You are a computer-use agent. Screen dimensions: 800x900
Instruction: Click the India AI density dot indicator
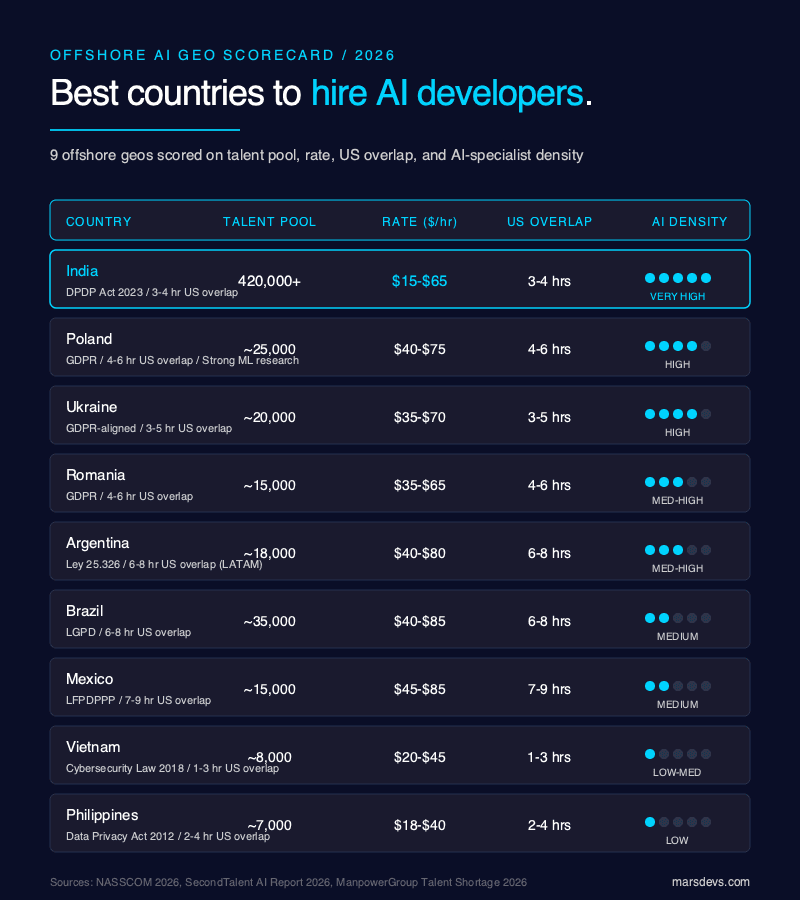677,278
